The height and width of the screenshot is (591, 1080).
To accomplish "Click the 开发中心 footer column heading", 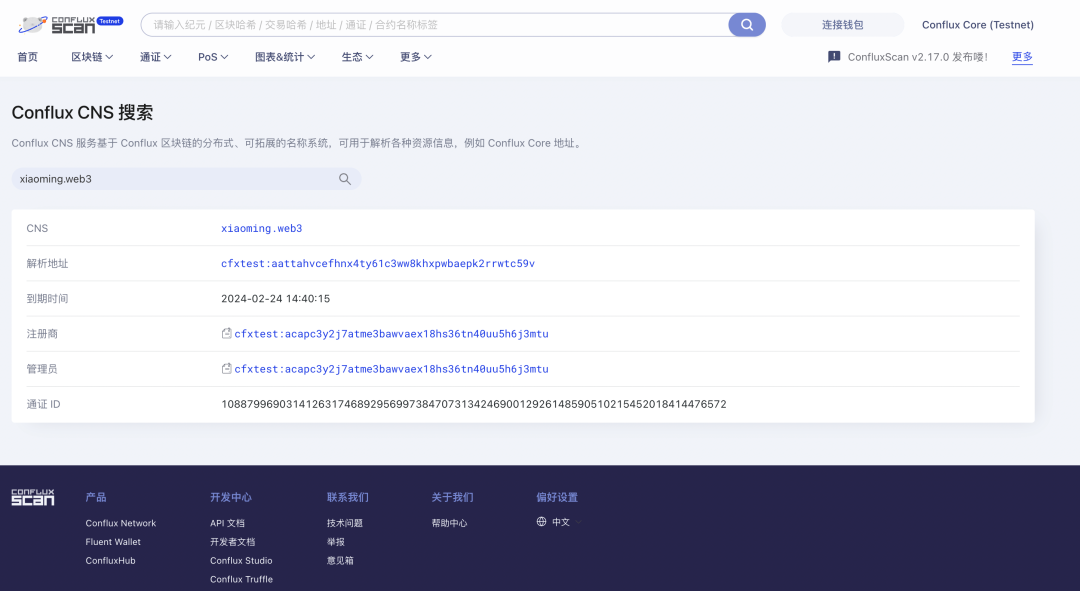I will click(231, 497).
